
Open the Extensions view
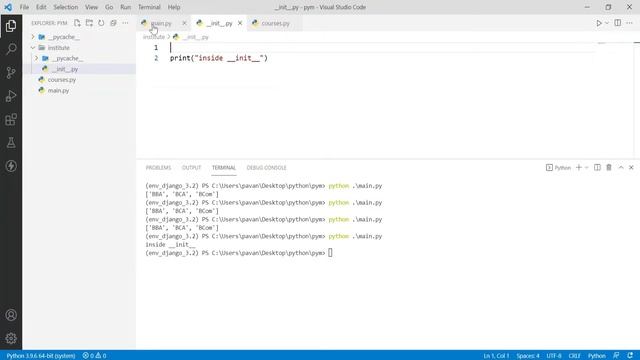tap(11, 120)
